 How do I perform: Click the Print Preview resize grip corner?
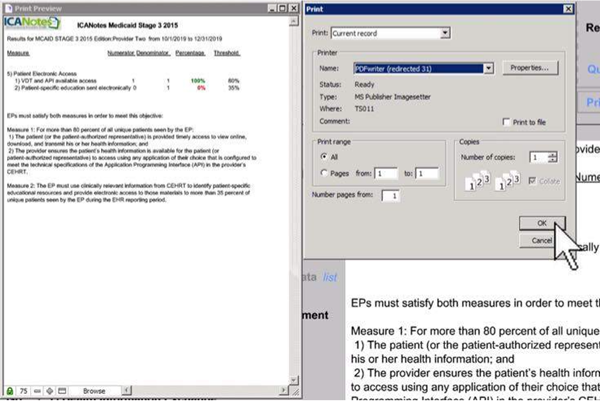coord(295,391)
